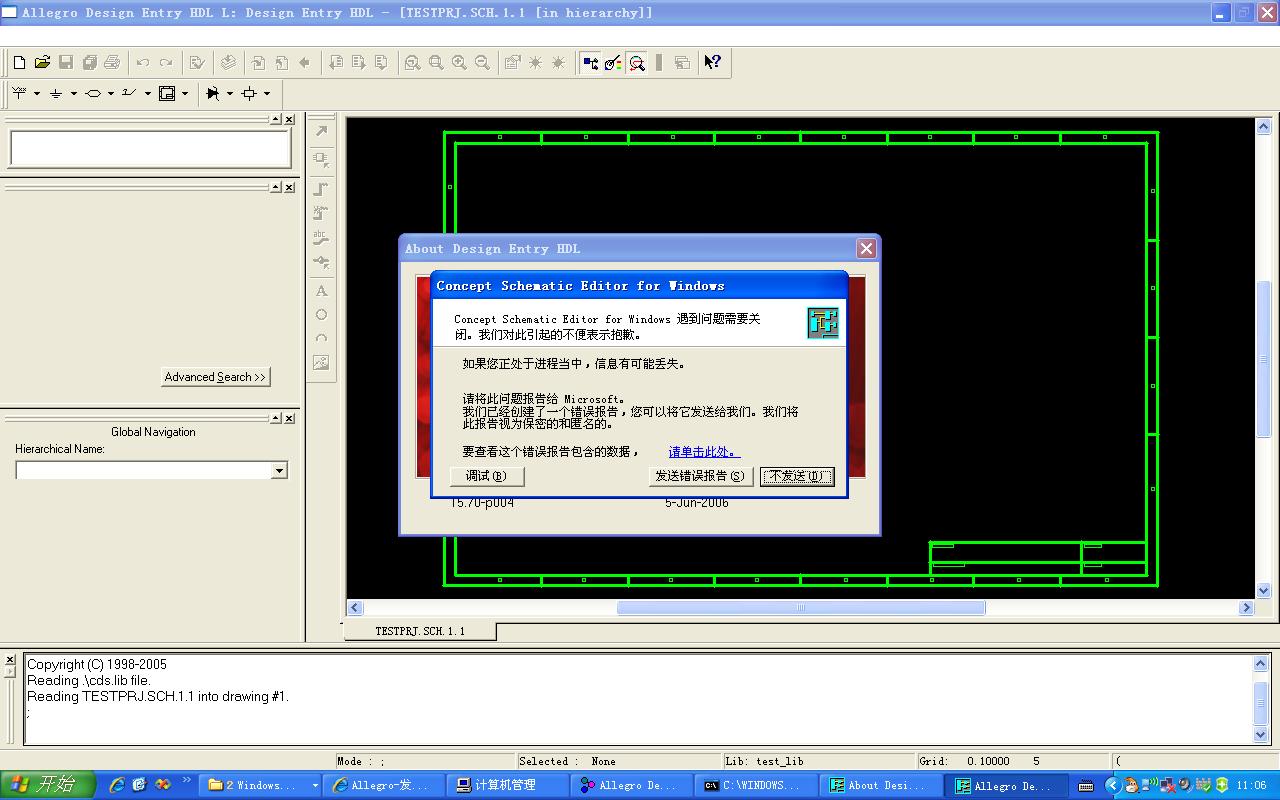
Task: Undo the last action via toolbar
Action: 143,62
